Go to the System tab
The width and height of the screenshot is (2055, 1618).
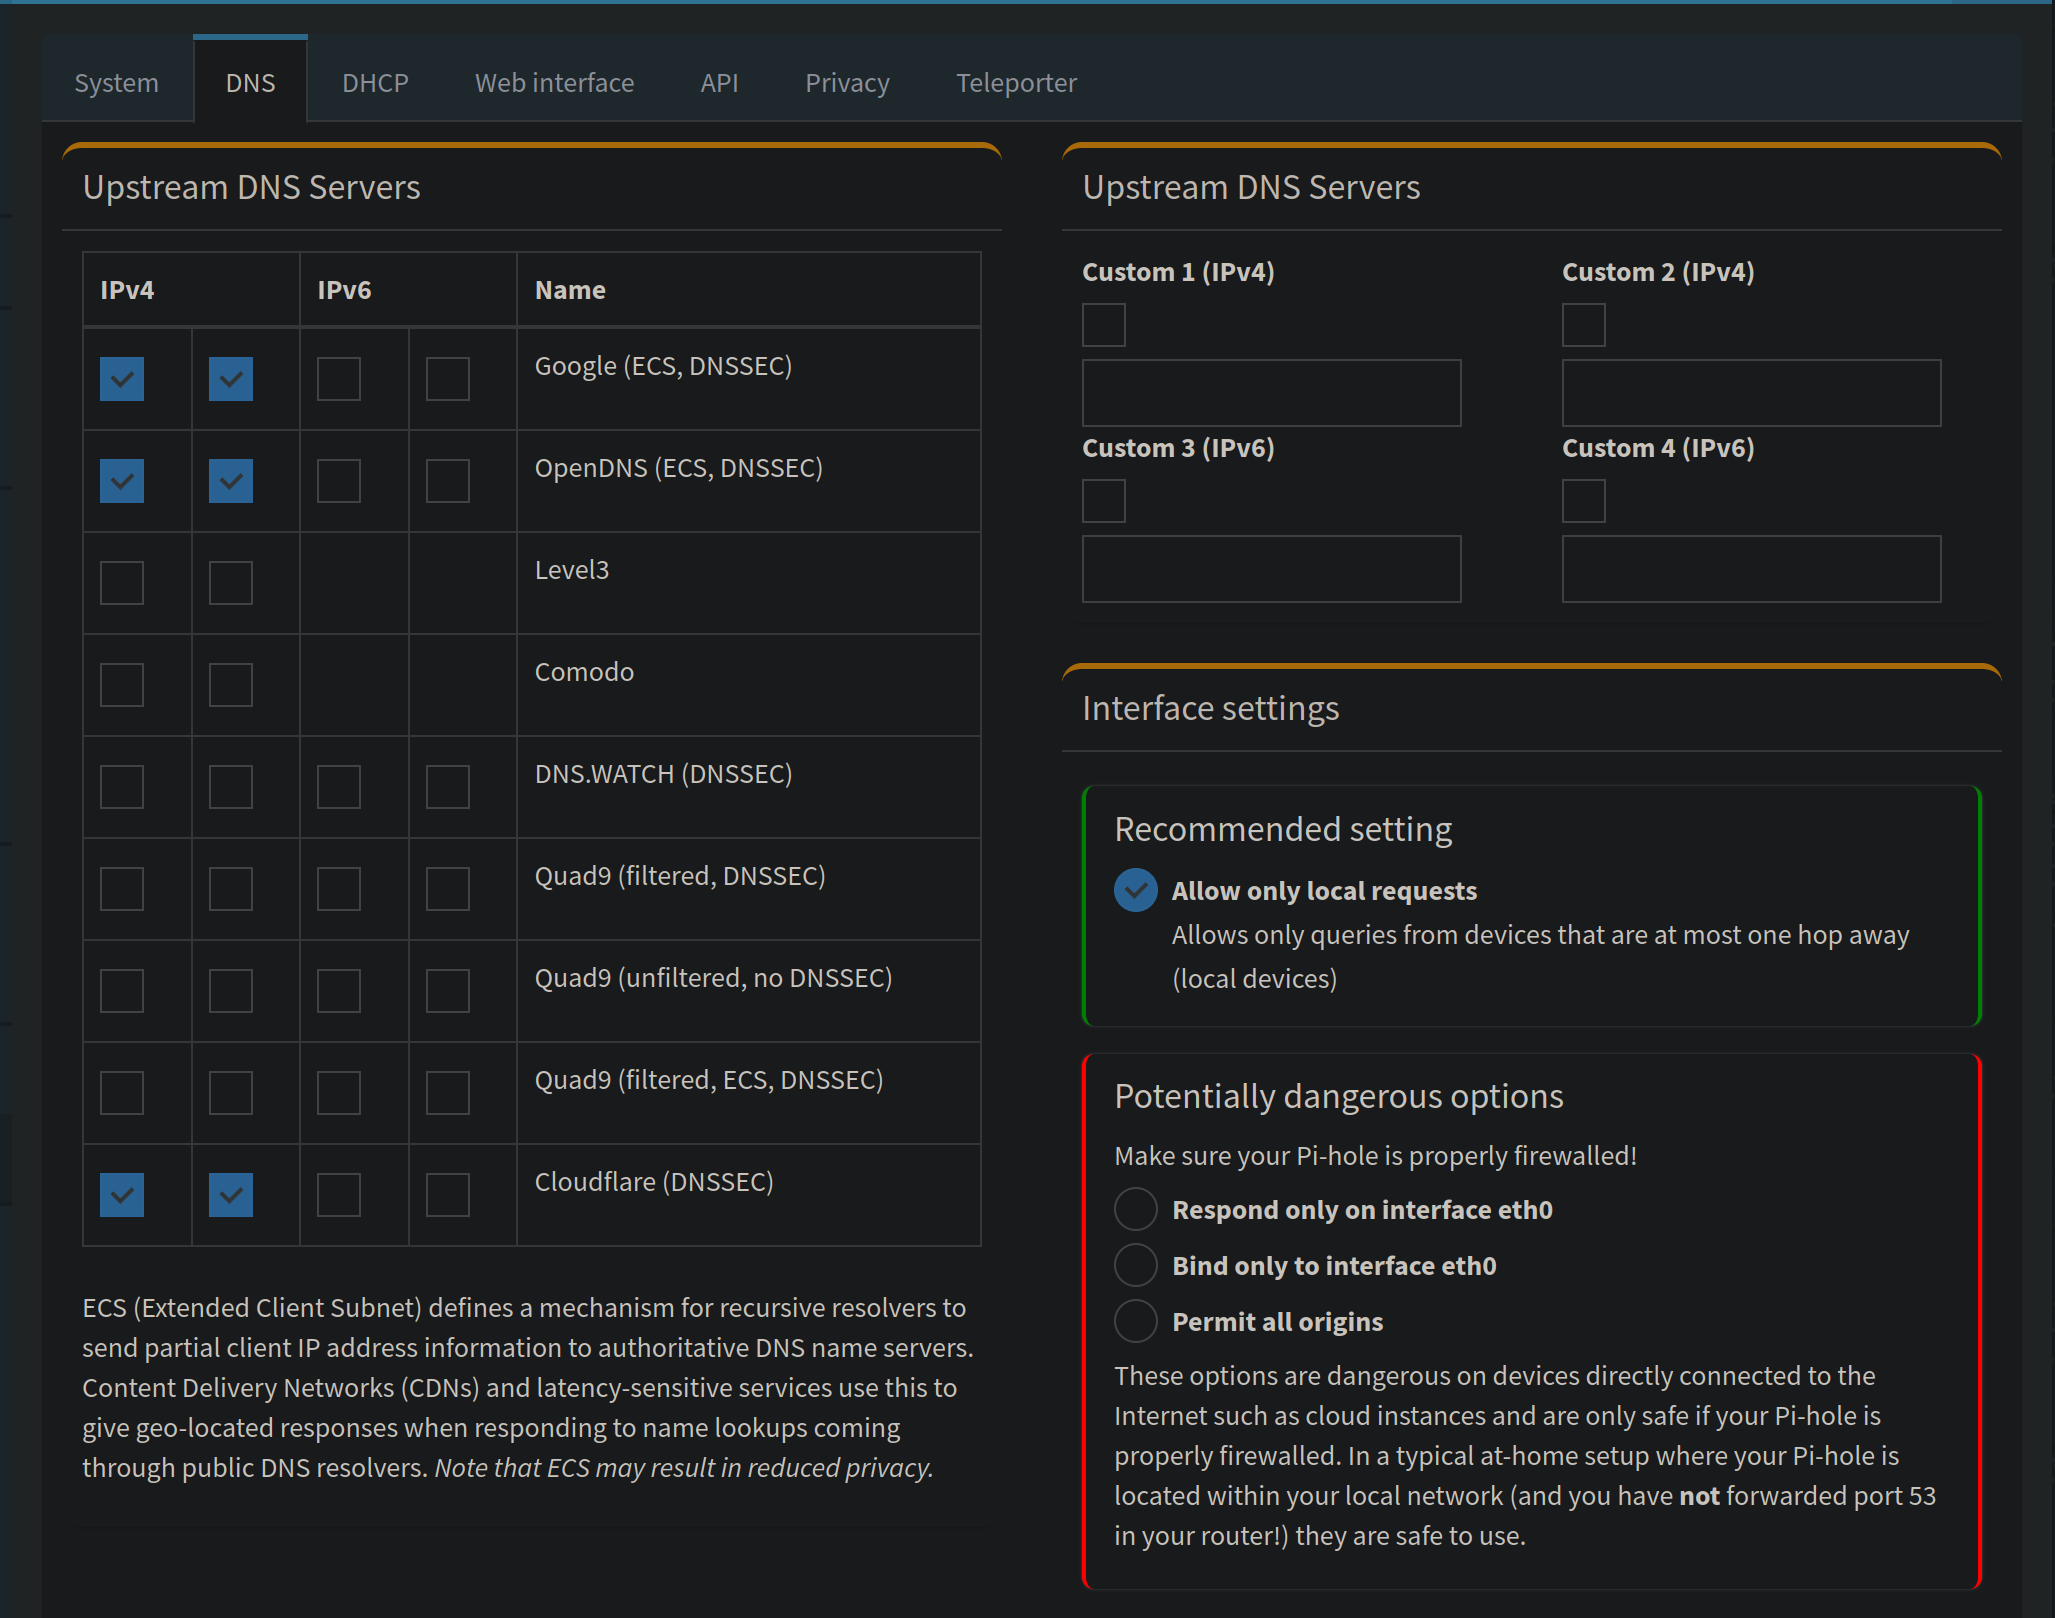click(x=116, y=83)
